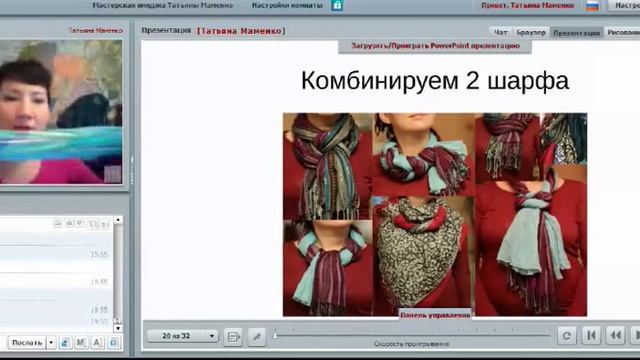Go to previous slide with rewind button
Viewport: 640px width, 360px height.
coord(616,336)
